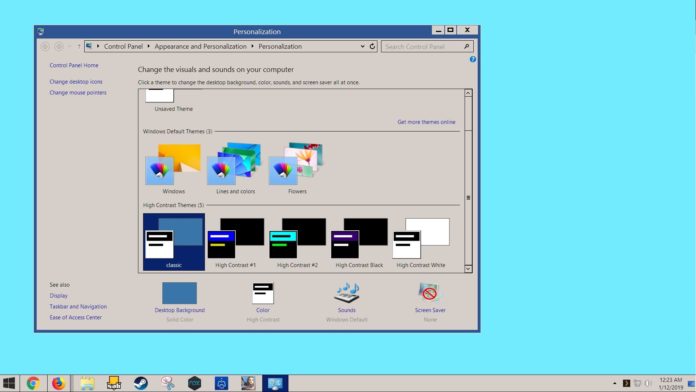This screenshot has height=392, width=696.
Task: Click the Sounds text link
Action: (347, 310)
